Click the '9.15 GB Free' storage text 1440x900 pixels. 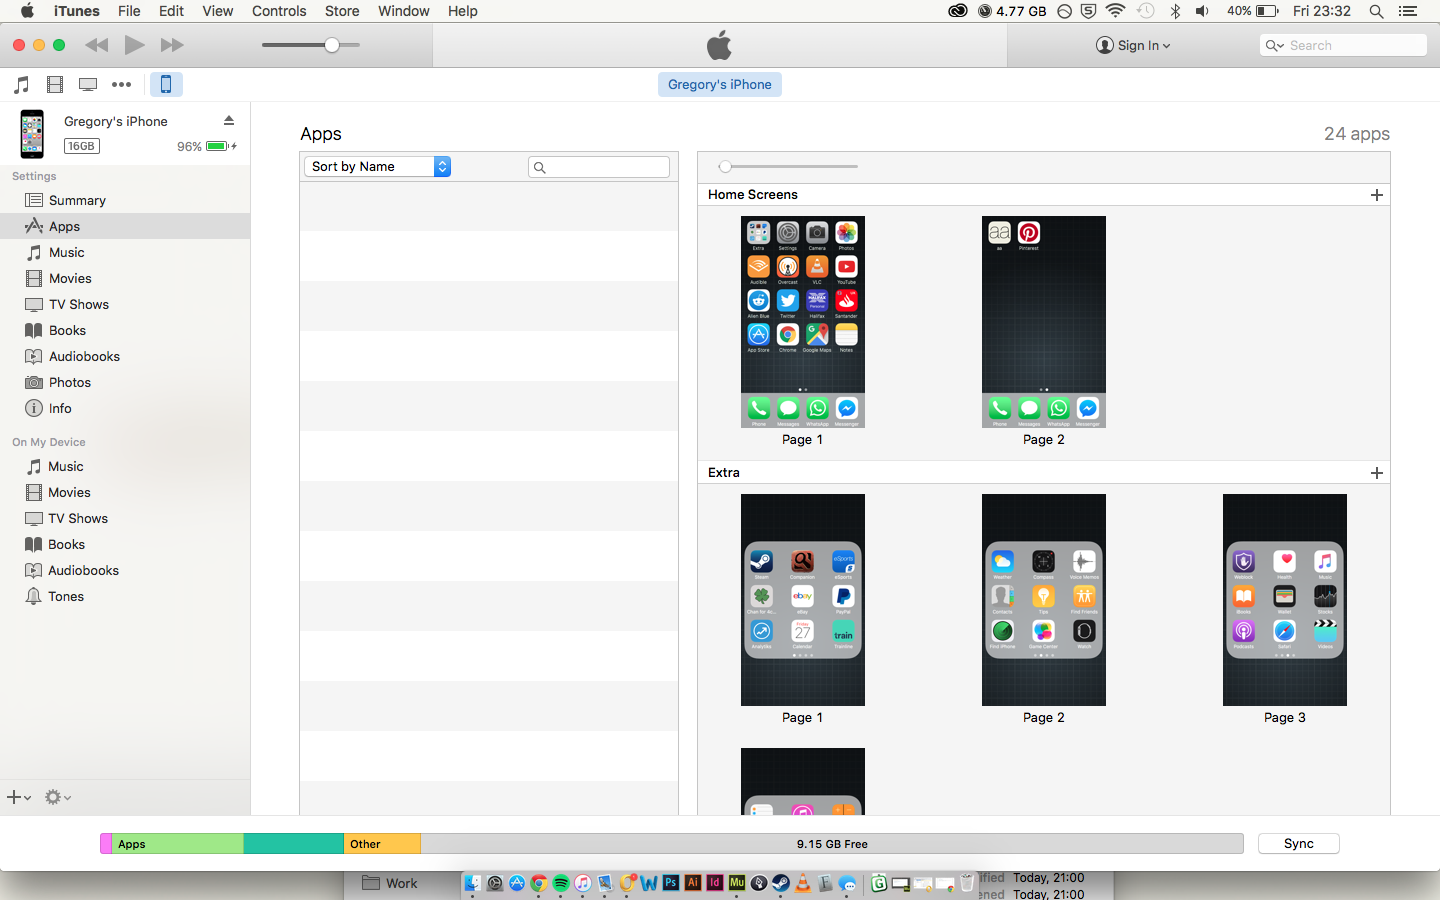click(832, 844)
